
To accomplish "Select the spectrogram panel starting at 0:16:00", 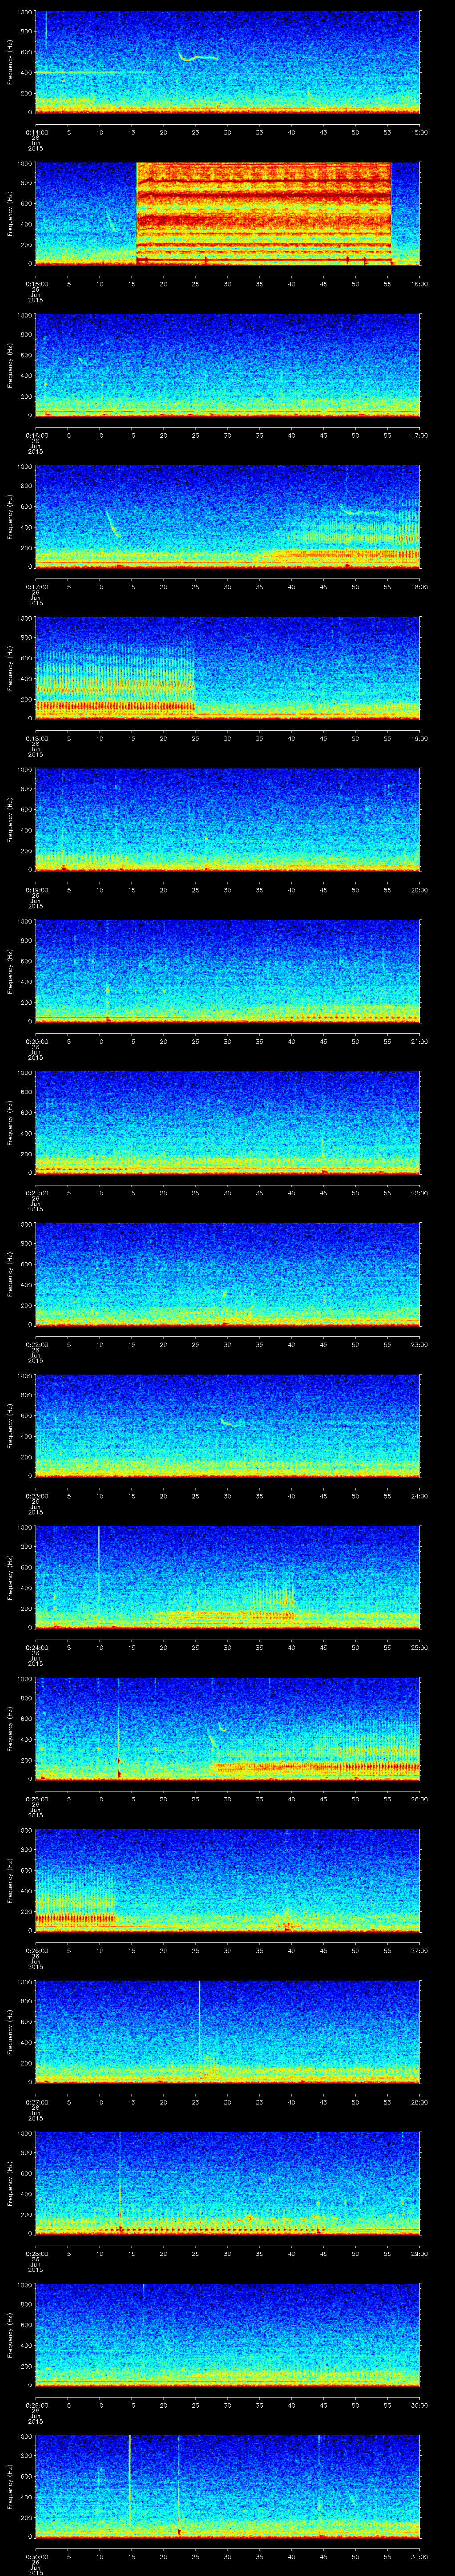I will pos(227,365).
